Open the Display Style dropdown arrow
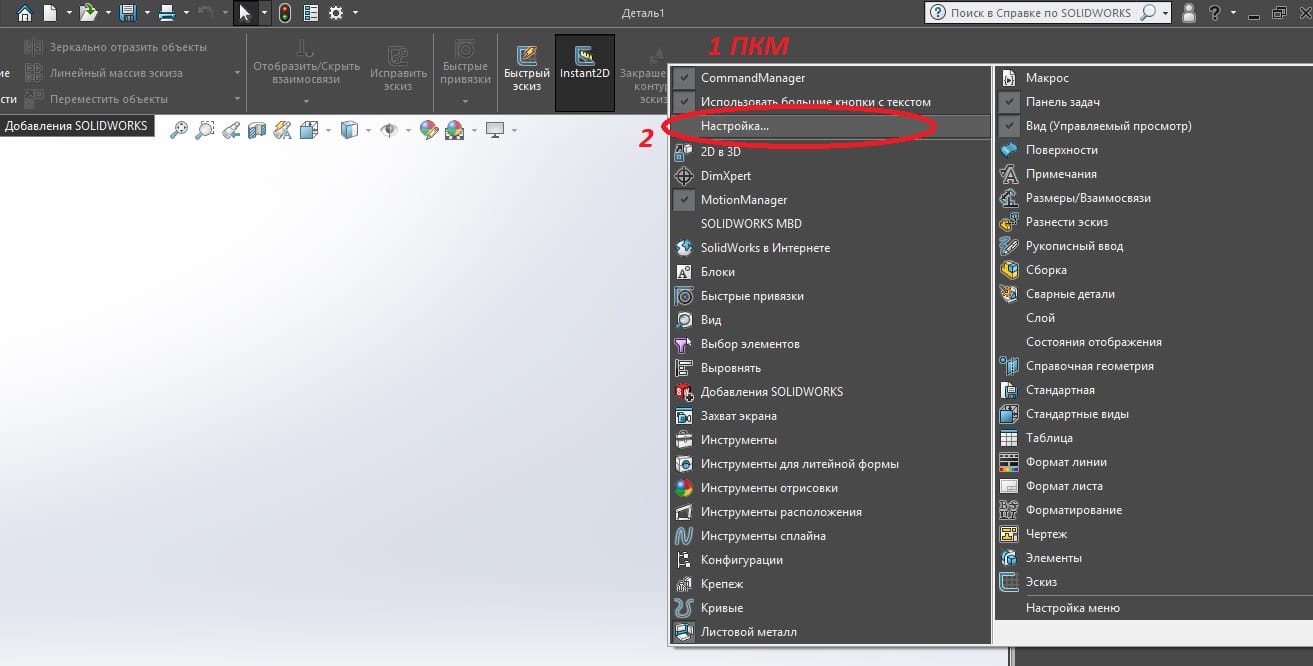This screenshot has height=666, width=1313. click(368, 130)
